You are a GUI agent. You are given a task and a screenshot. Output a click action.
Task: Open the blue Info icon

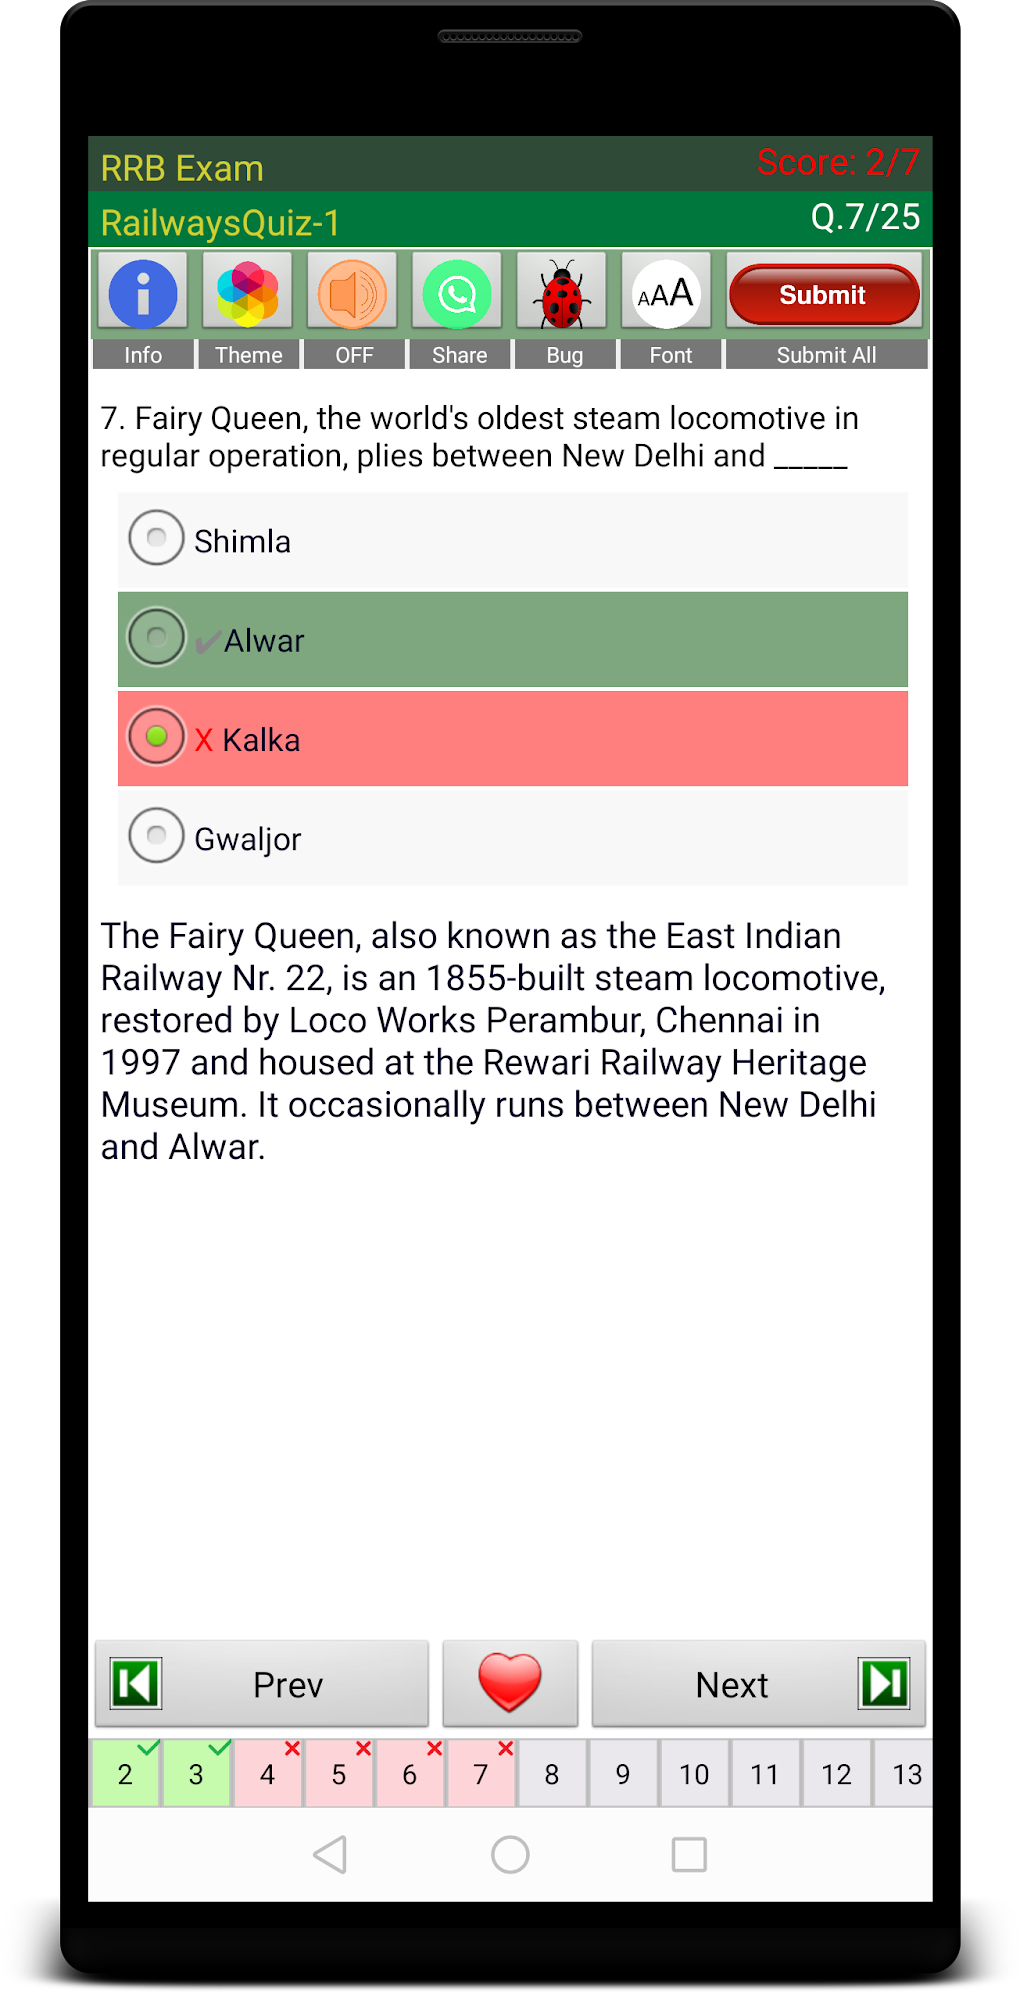143,293
